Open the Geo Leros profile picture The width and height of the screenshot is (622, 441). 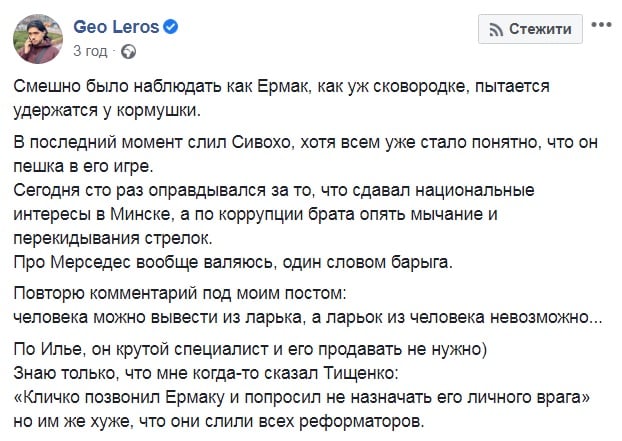[38, 39]
